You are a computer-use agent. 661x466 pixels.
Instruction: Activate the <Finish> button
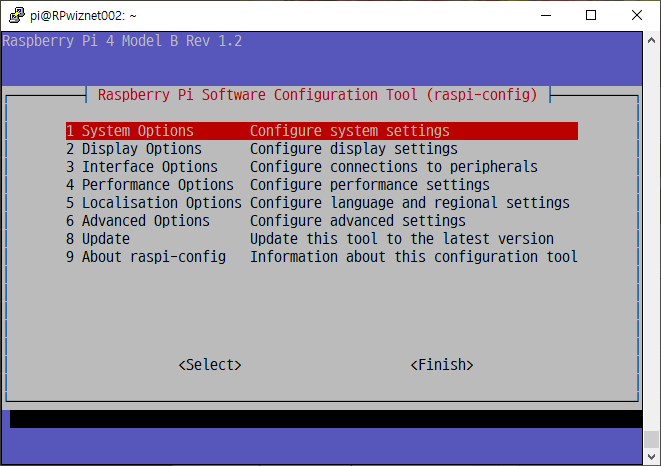click(442, 365)
